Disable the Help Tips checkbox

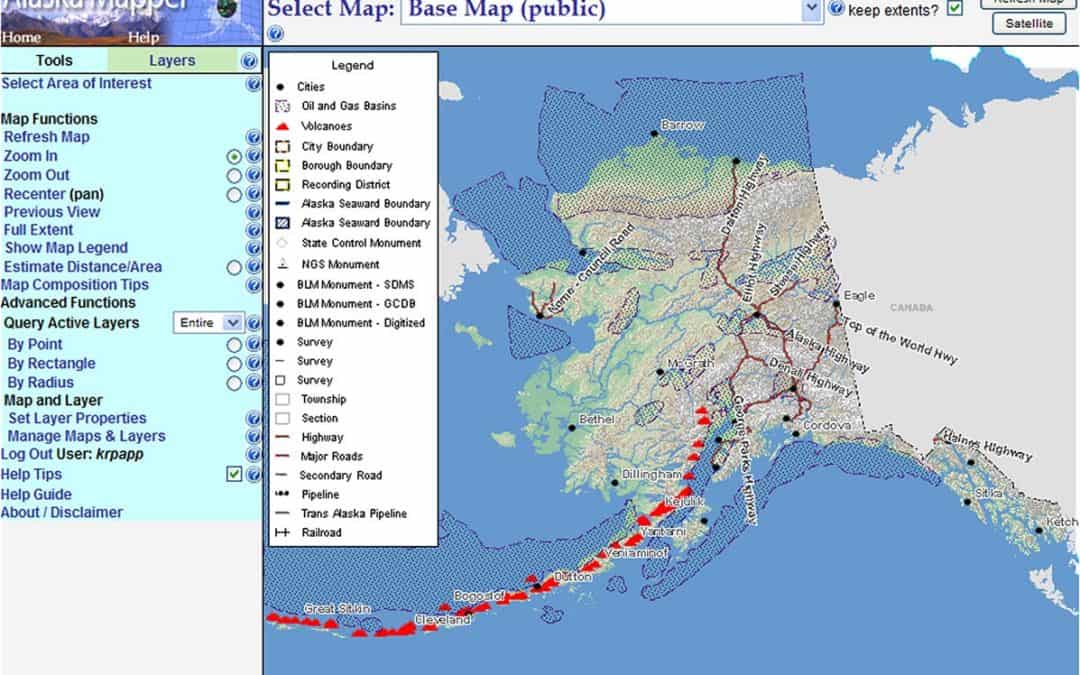(x=235, y=474)
